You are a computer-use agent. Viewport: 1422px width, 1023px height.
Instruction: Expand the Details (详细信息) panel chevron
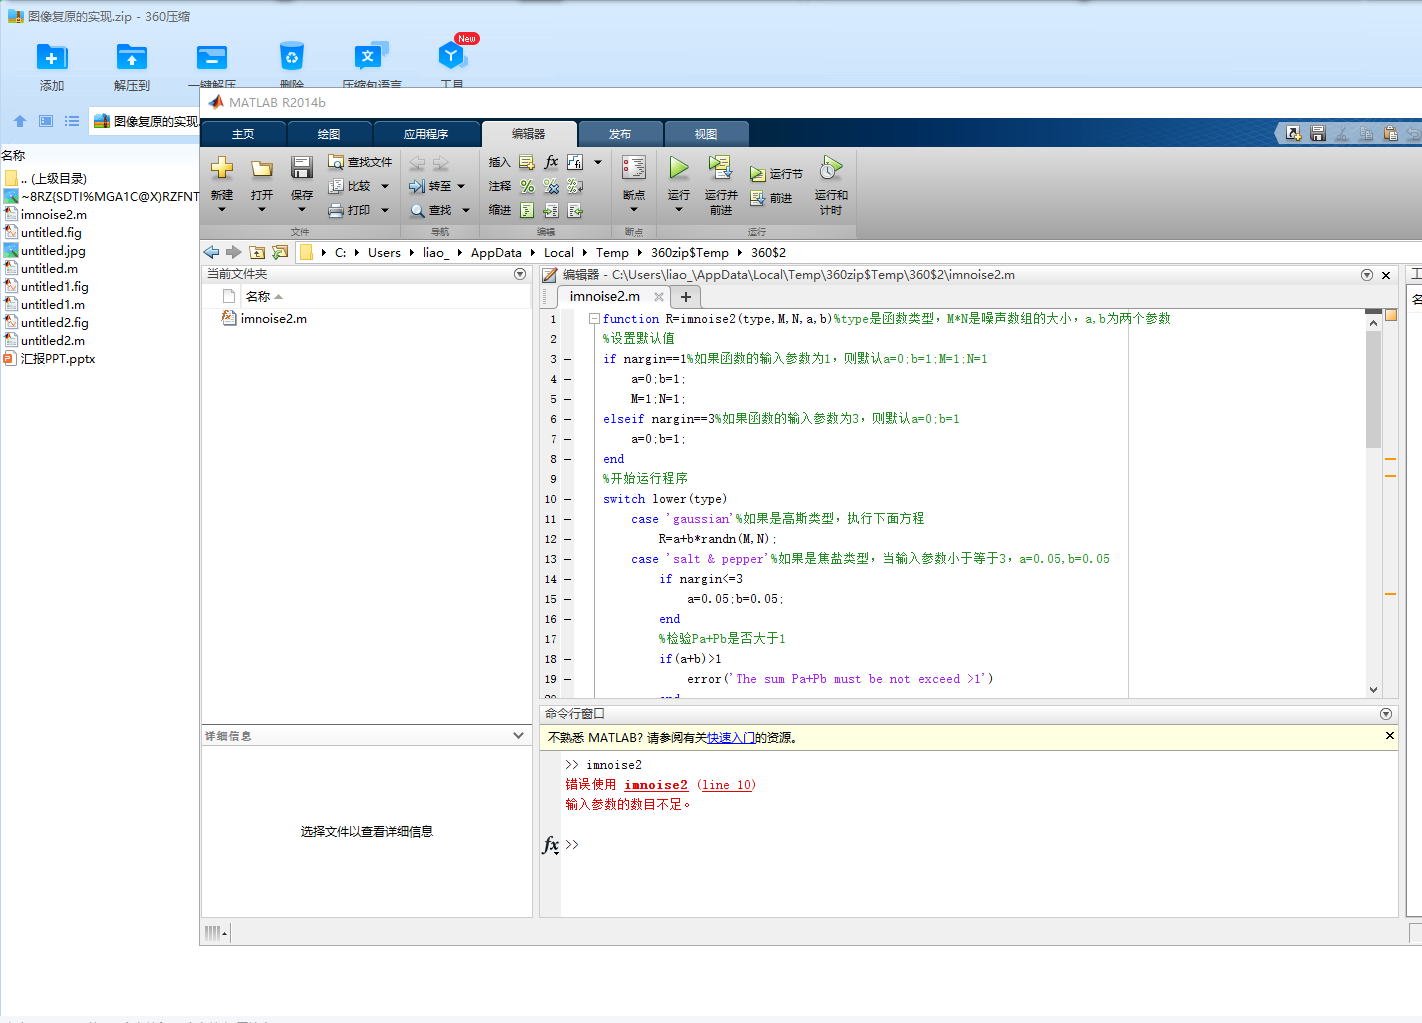click(x=518, y=736)
